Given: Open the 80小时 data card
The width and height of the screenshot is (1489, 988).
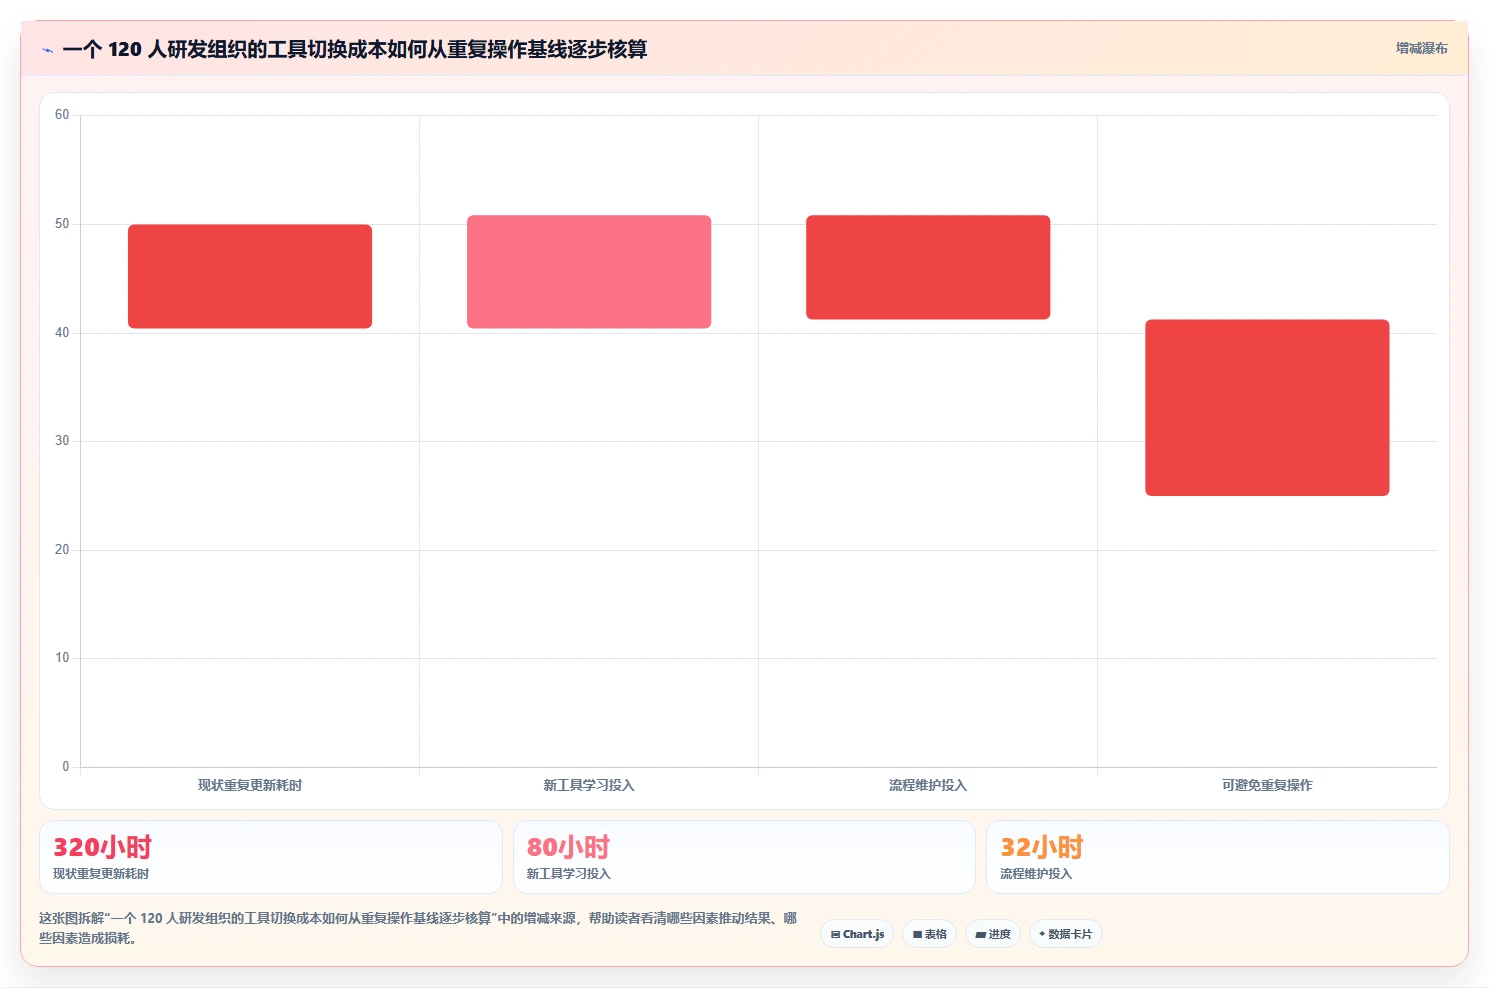Looking at the screenshot, I should pos(744,857).
